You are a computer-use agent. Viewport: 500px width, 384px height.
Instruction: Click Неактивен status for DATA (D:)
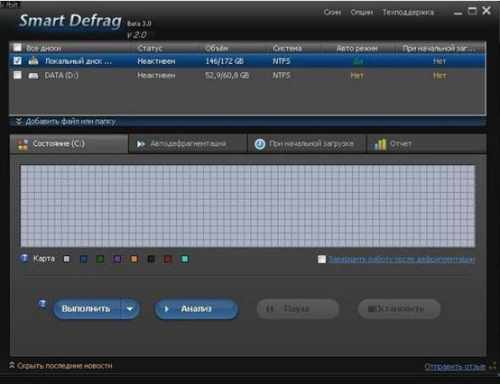coord(156,76)
